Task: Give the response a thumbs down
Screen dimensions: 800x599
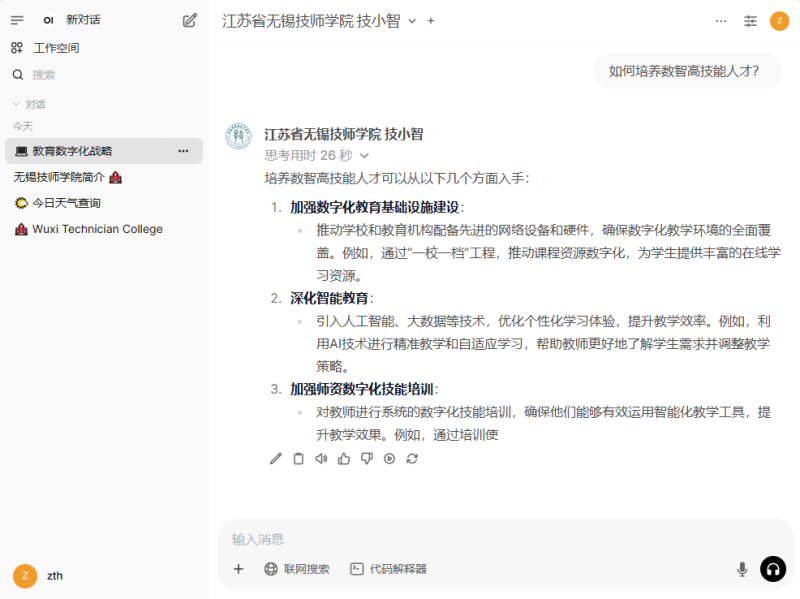Action: [x=367, y=459]
